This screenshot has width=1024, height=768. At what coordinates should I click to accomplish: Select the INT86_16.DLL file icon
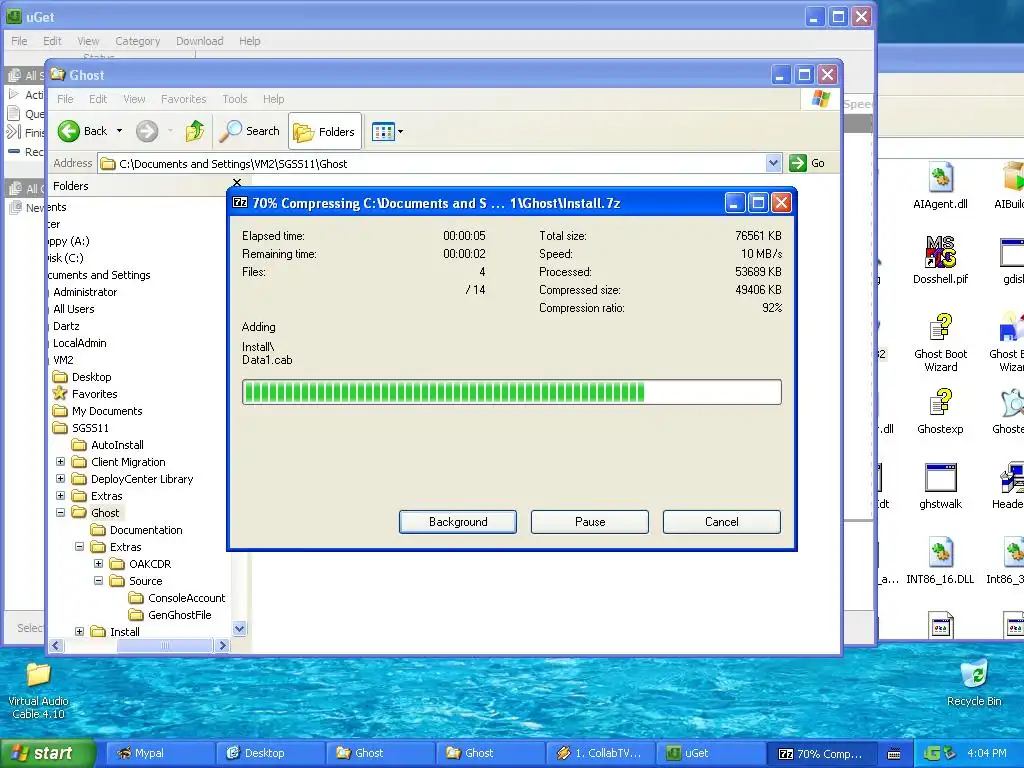[940, 552]
